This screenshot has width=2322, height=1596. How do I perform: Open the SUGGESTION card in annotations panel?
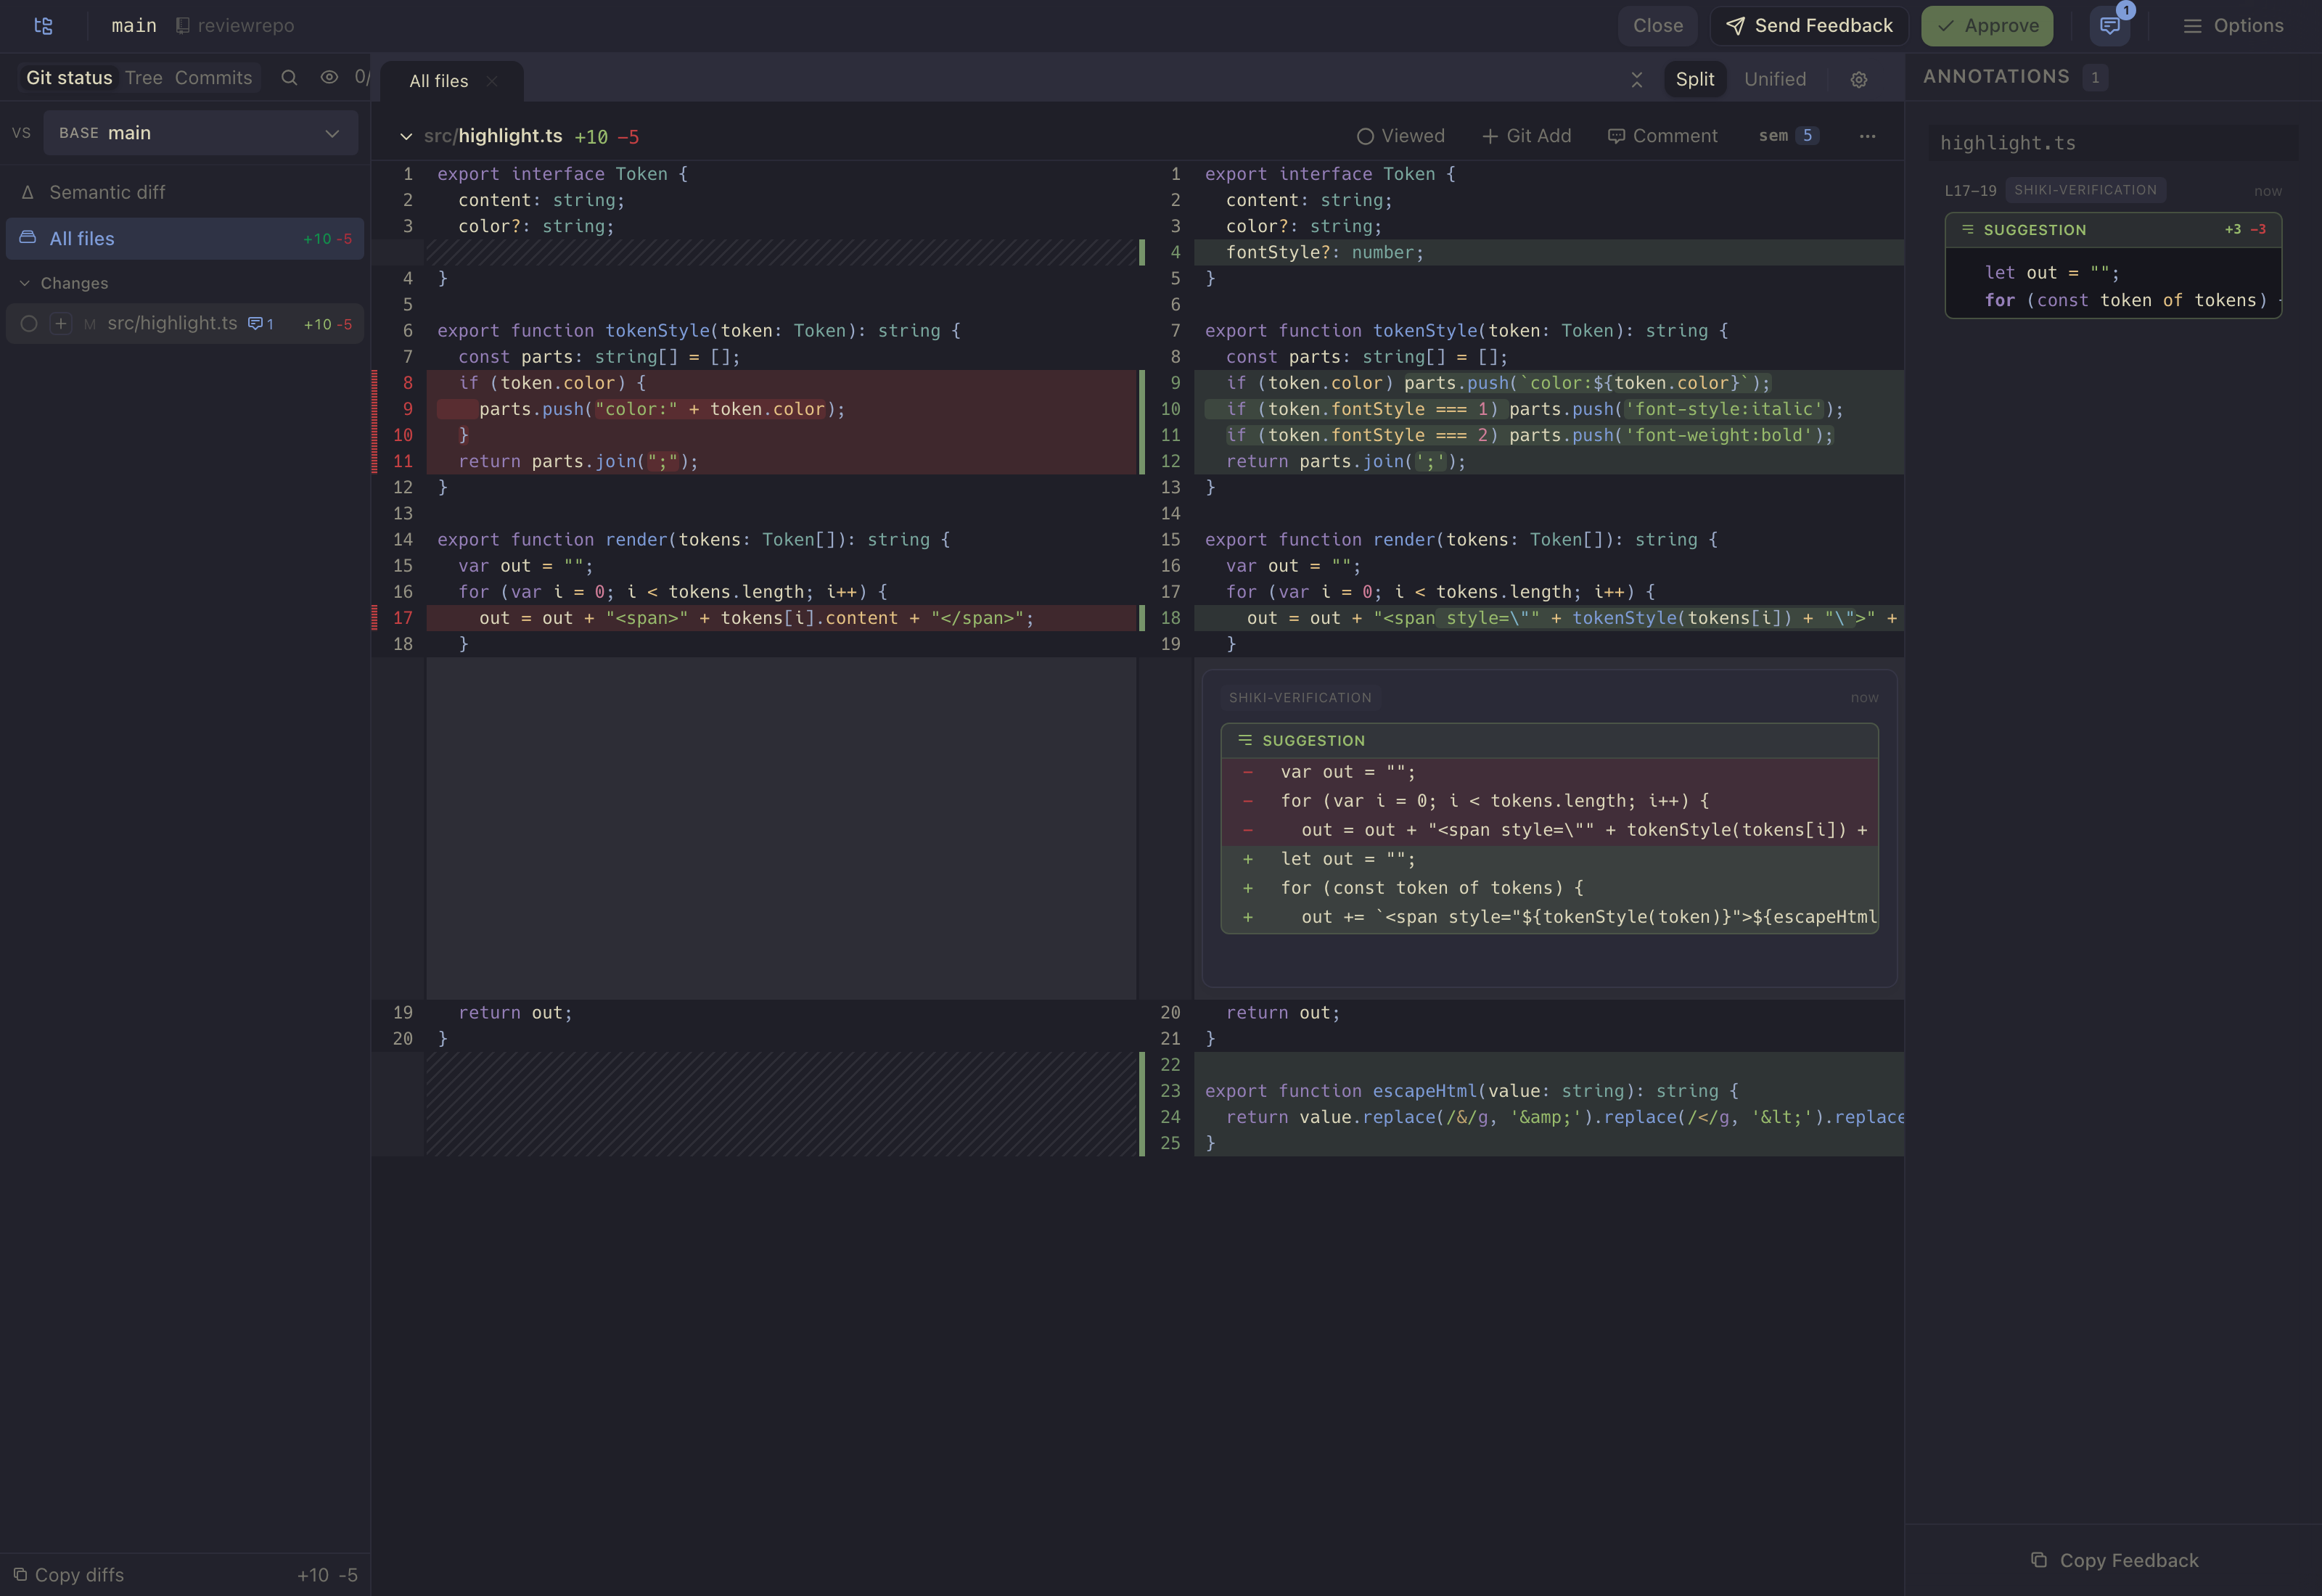coord(2113,265)
